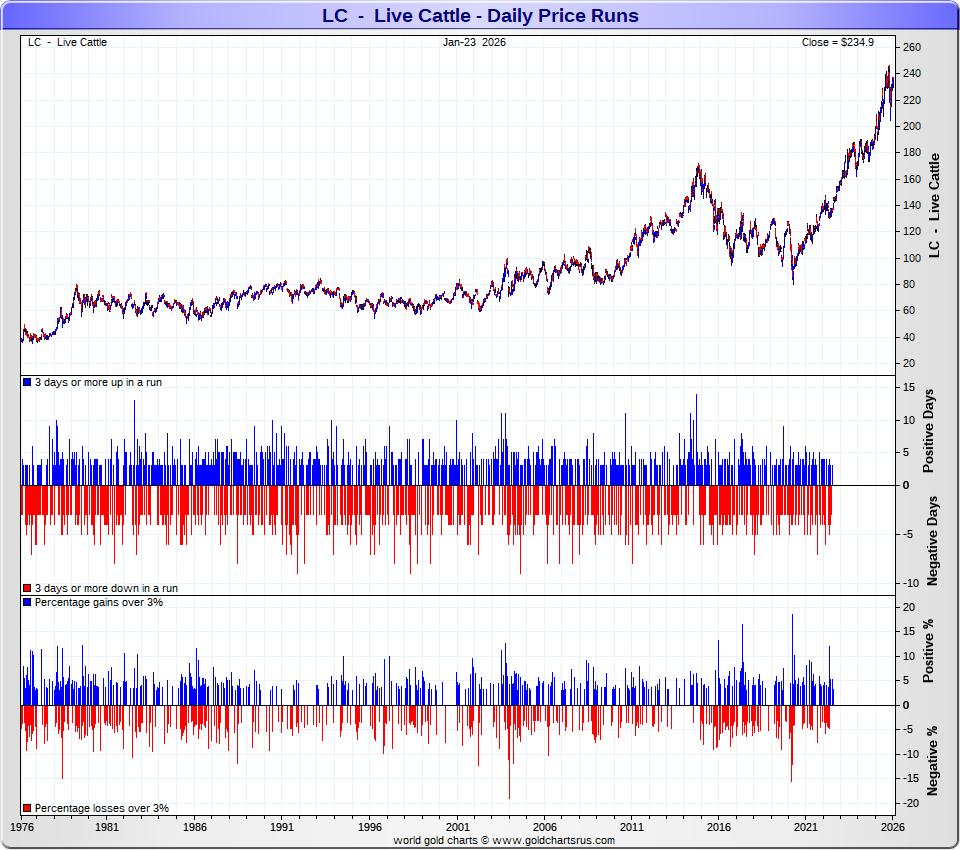Click the blue Percentage gains over 3% swatch
960x850 pixels.
point(27,603)
